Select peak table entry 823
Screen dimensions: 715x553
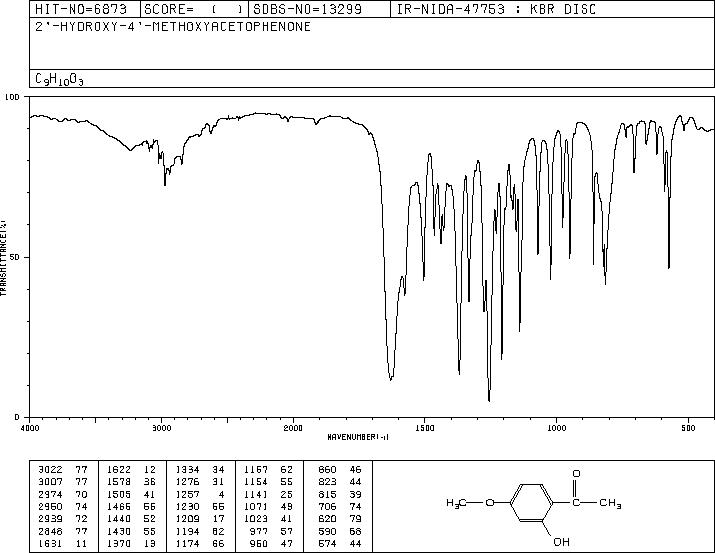(340, 482)
